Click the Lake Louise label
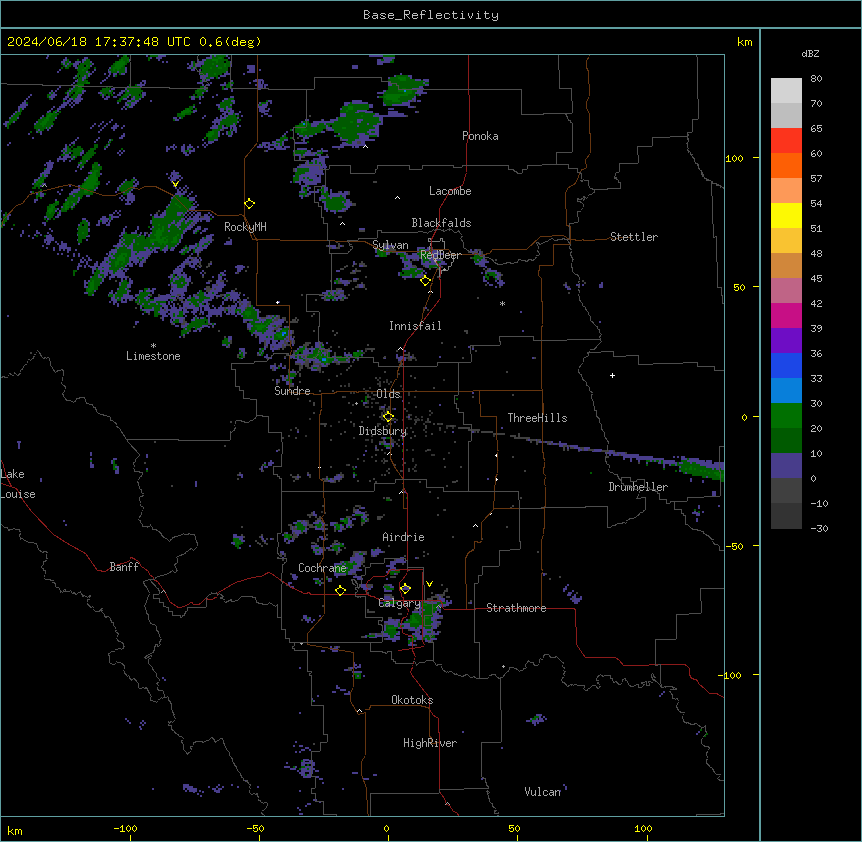This screenshot has height=842, width=862. [18, 484]
